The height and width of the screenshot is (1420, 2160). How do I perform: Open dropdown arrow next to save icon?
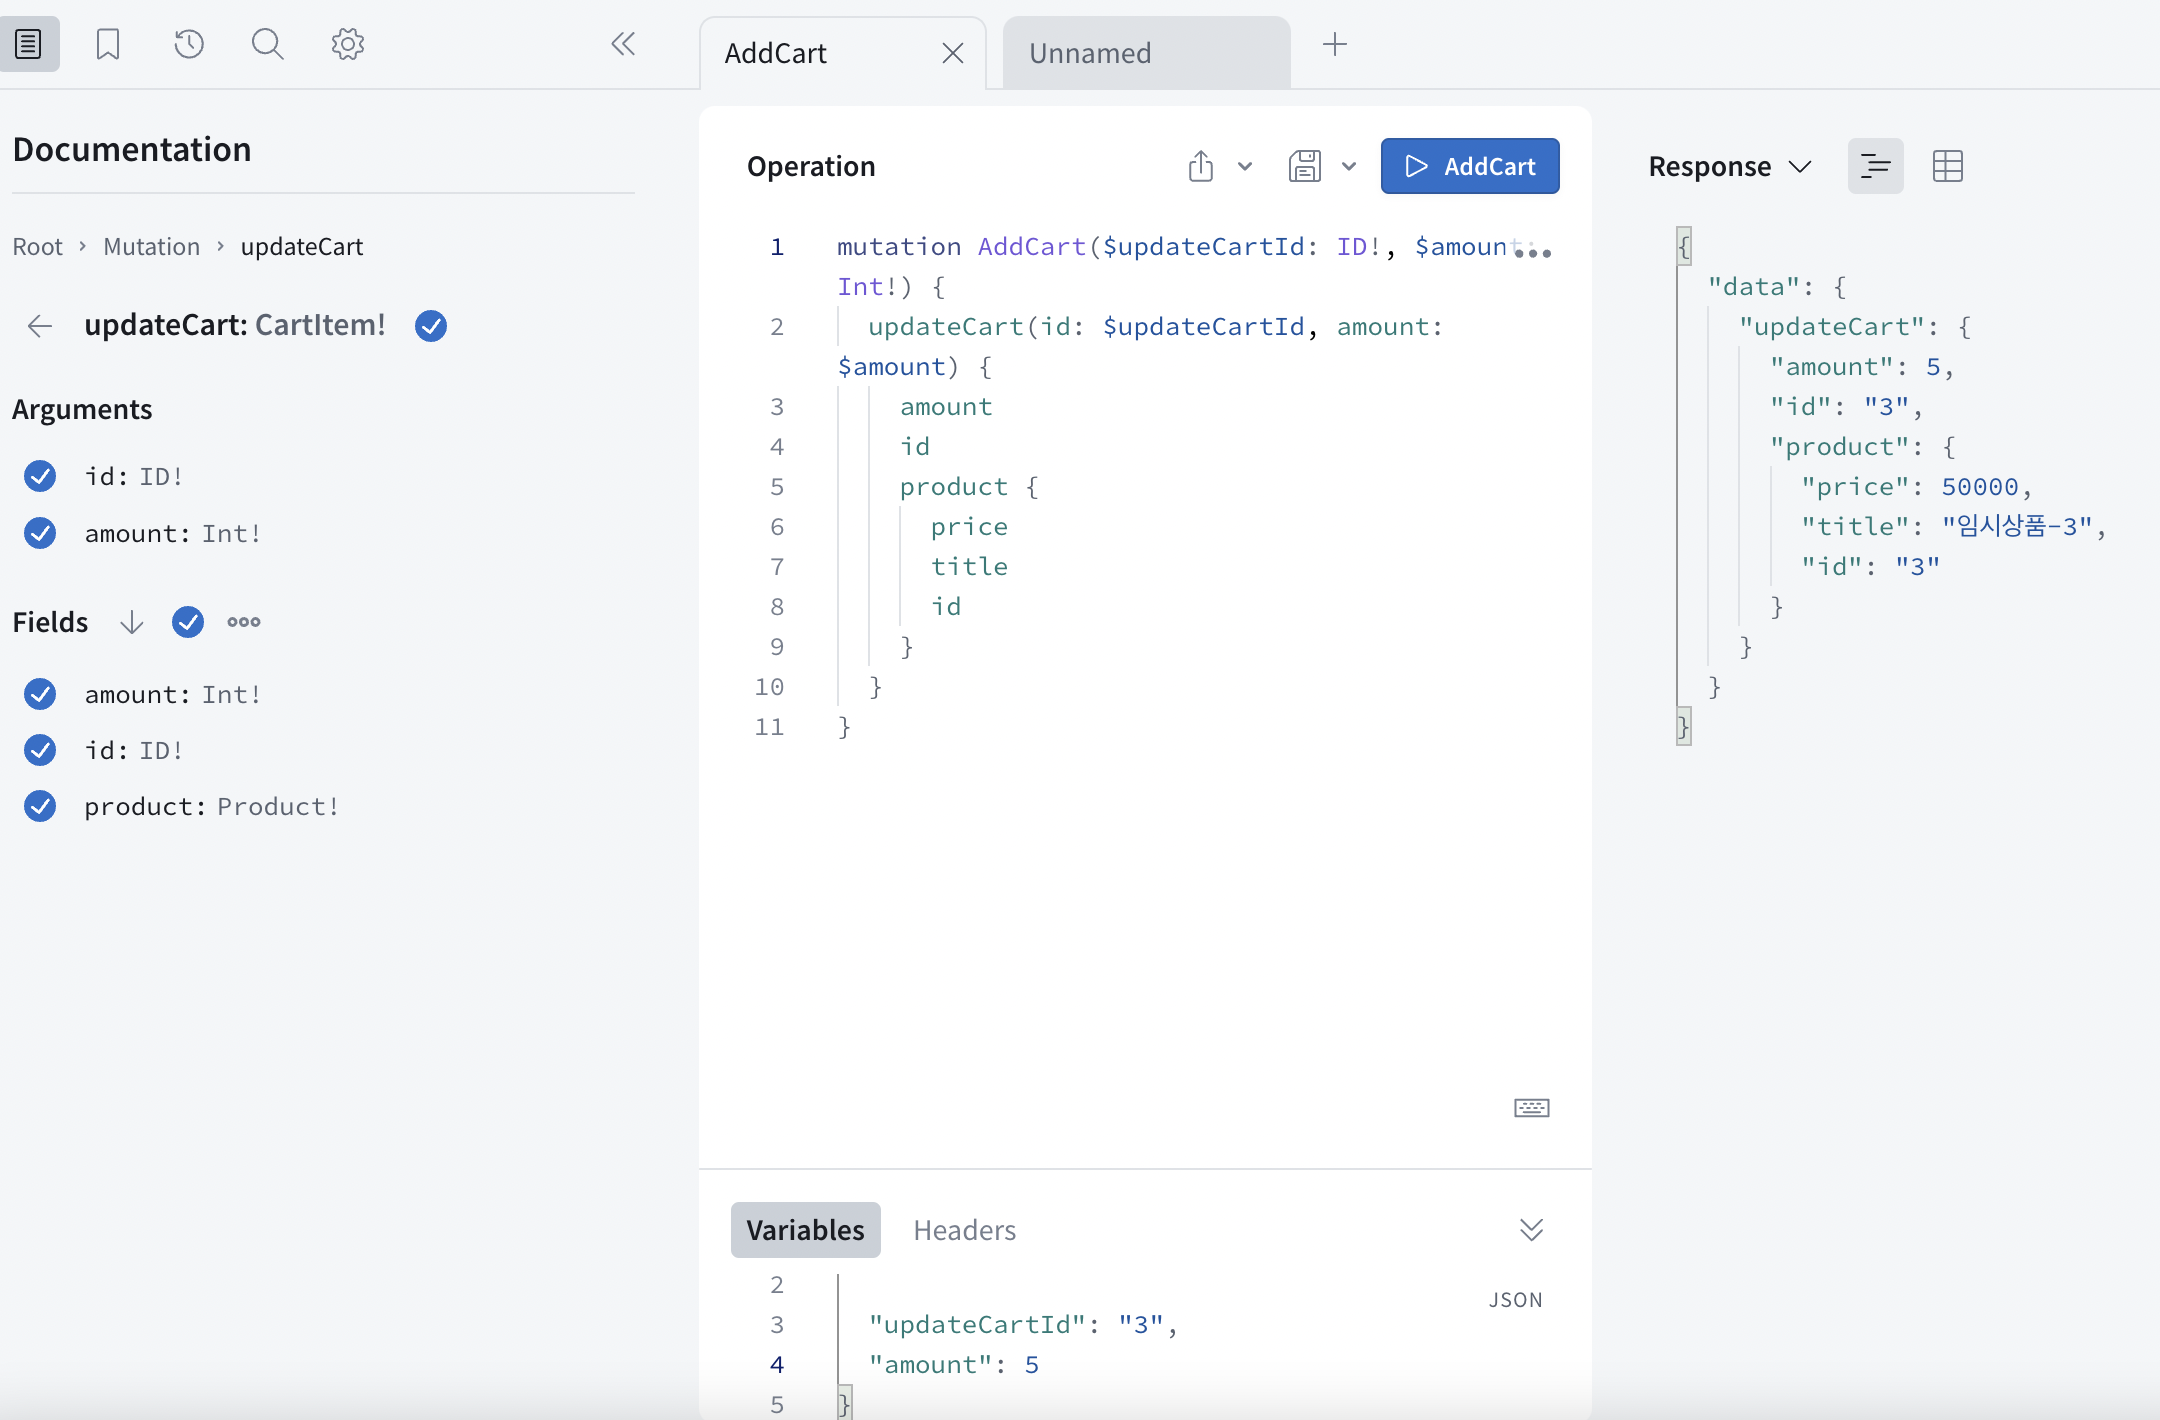1349,166
